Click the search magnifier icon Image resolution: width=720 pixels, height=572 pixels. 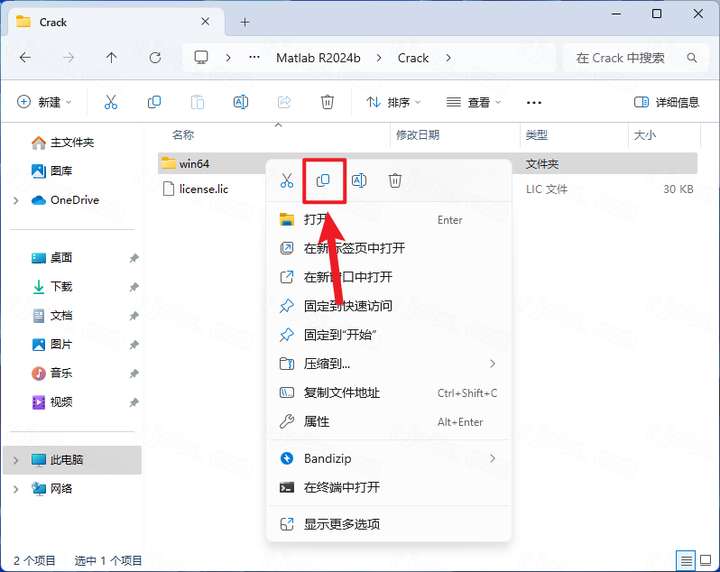click(x=692, y=58)
